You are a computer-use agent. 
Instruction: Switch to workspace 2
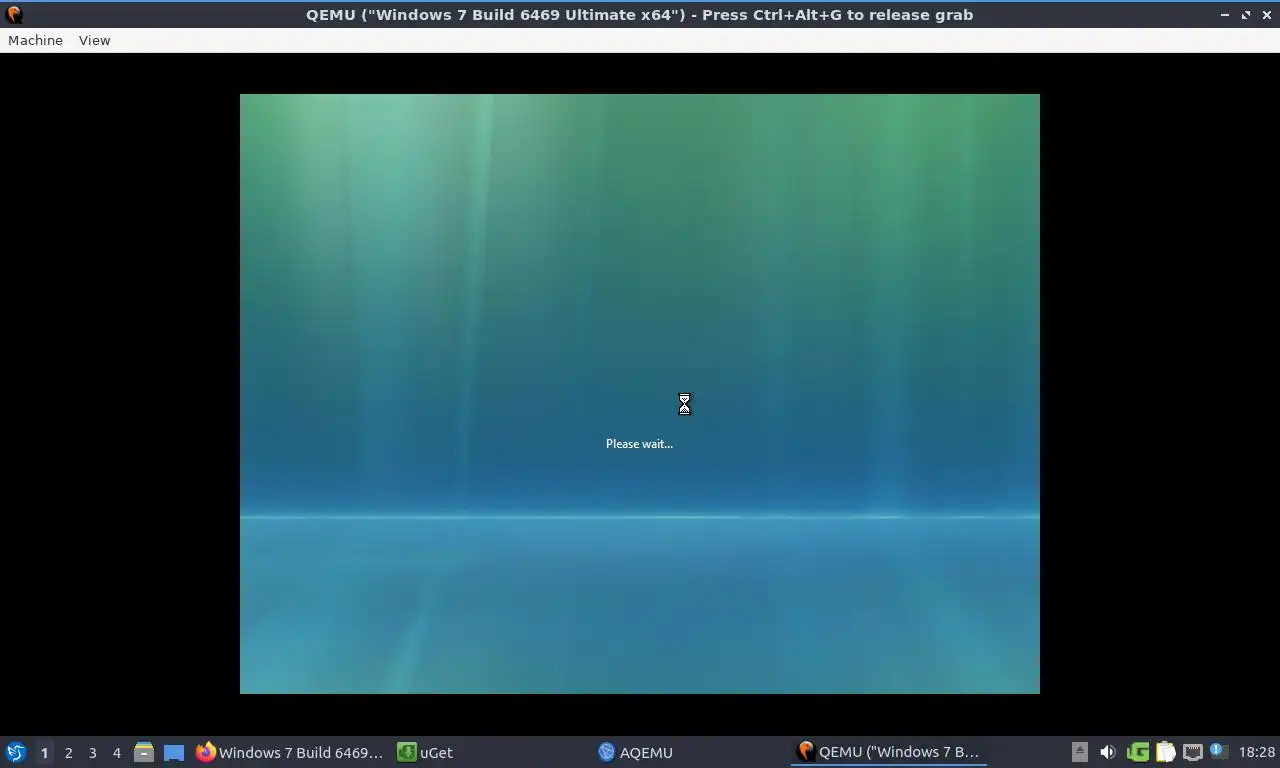pyautogui.click(x=69, y=752)
